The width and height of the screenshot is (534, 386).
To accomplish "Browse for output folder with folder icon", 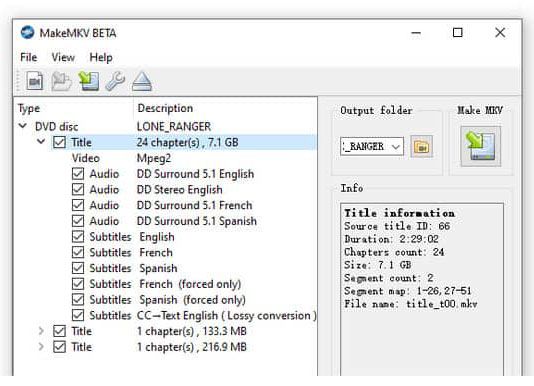I will (422, 146).
